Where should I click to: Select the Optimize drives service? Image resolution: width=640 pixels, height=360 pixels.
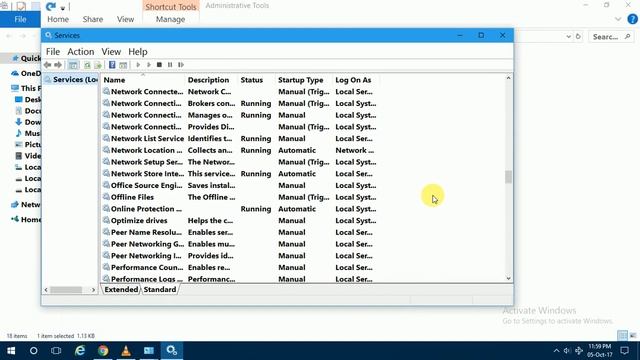(240, 221)
